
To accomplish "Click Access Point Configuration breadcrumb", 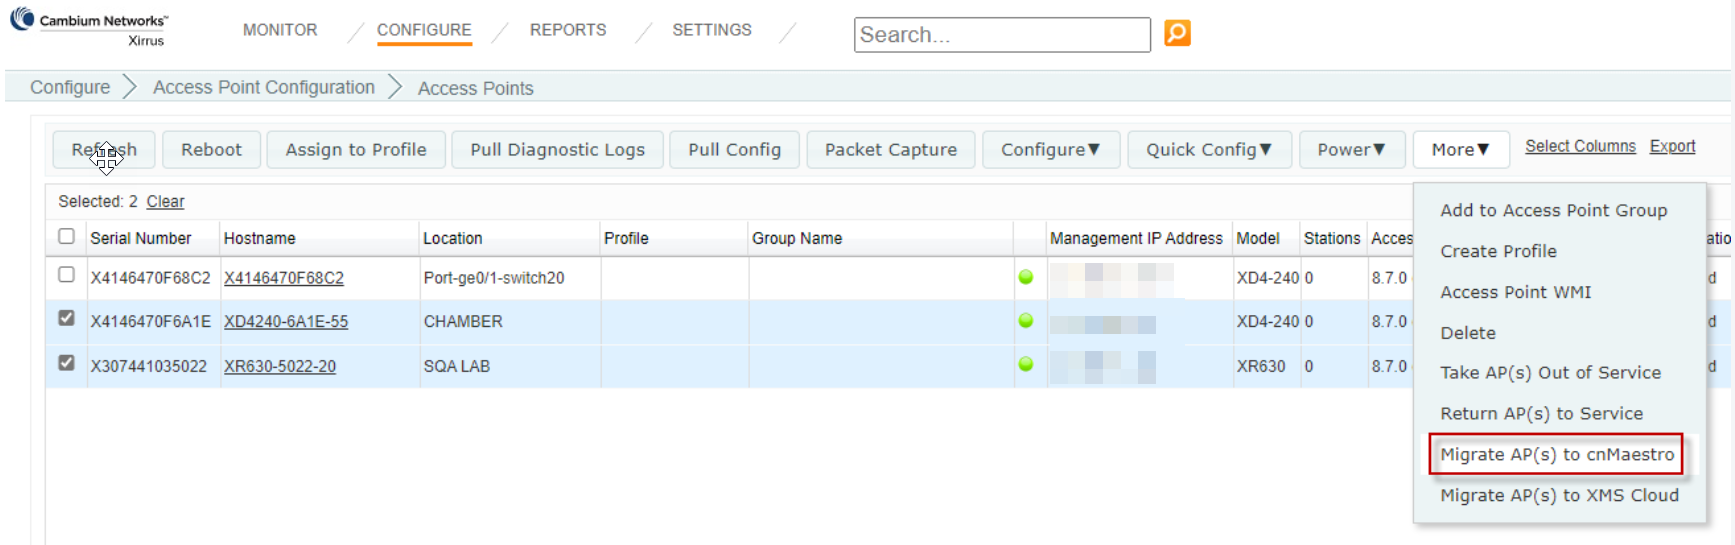I will pyautogui.click(x=264, y=87).
